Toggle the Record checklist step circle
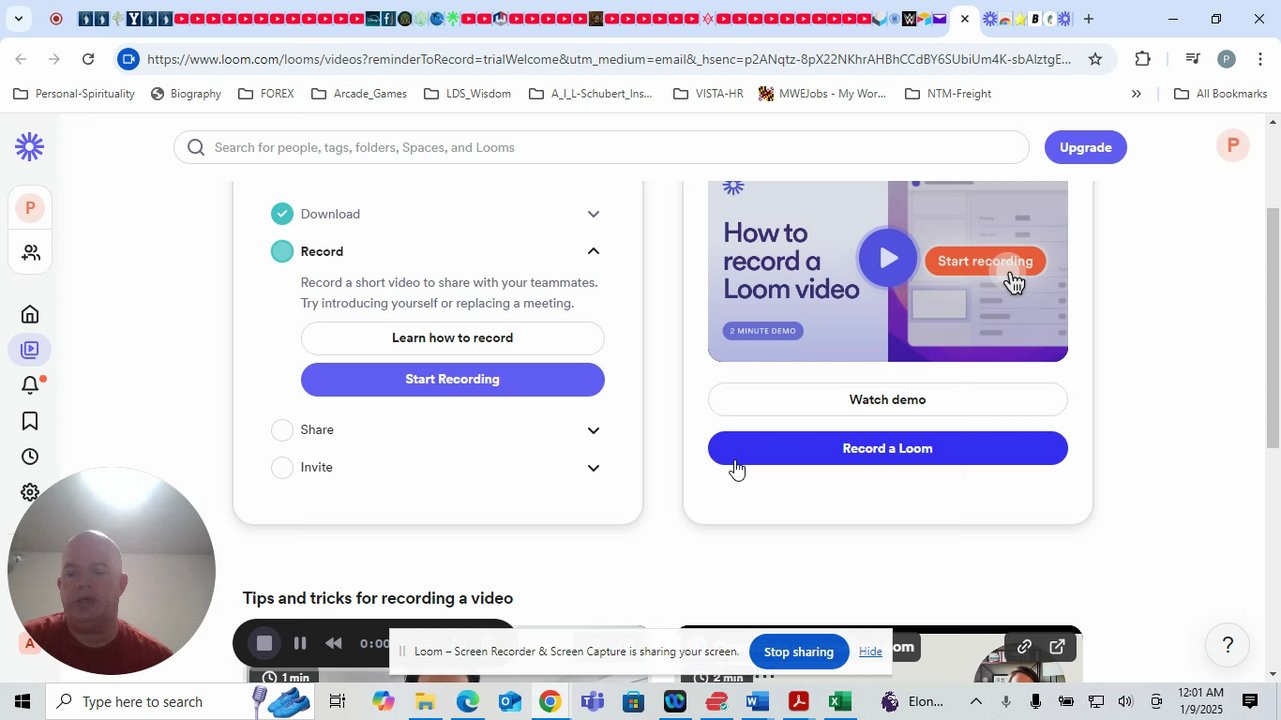The height and width of the screenshot is (720, 1281). coord(282,251)
